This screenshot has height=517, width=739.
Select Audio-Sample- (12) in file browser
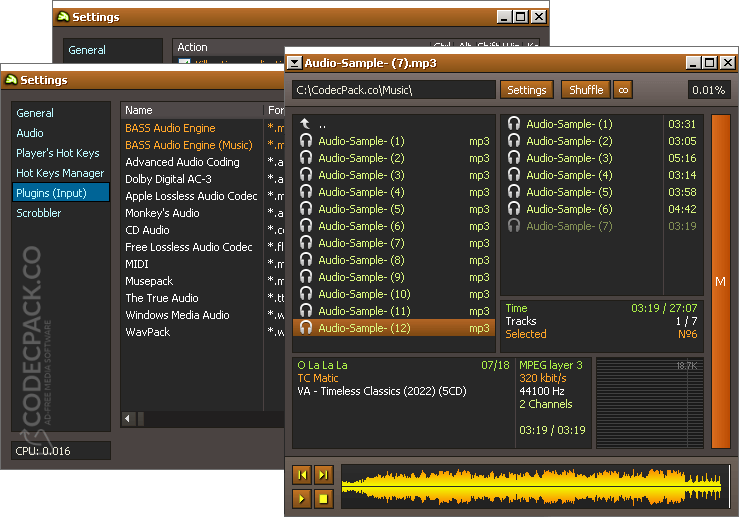point(364,328)
